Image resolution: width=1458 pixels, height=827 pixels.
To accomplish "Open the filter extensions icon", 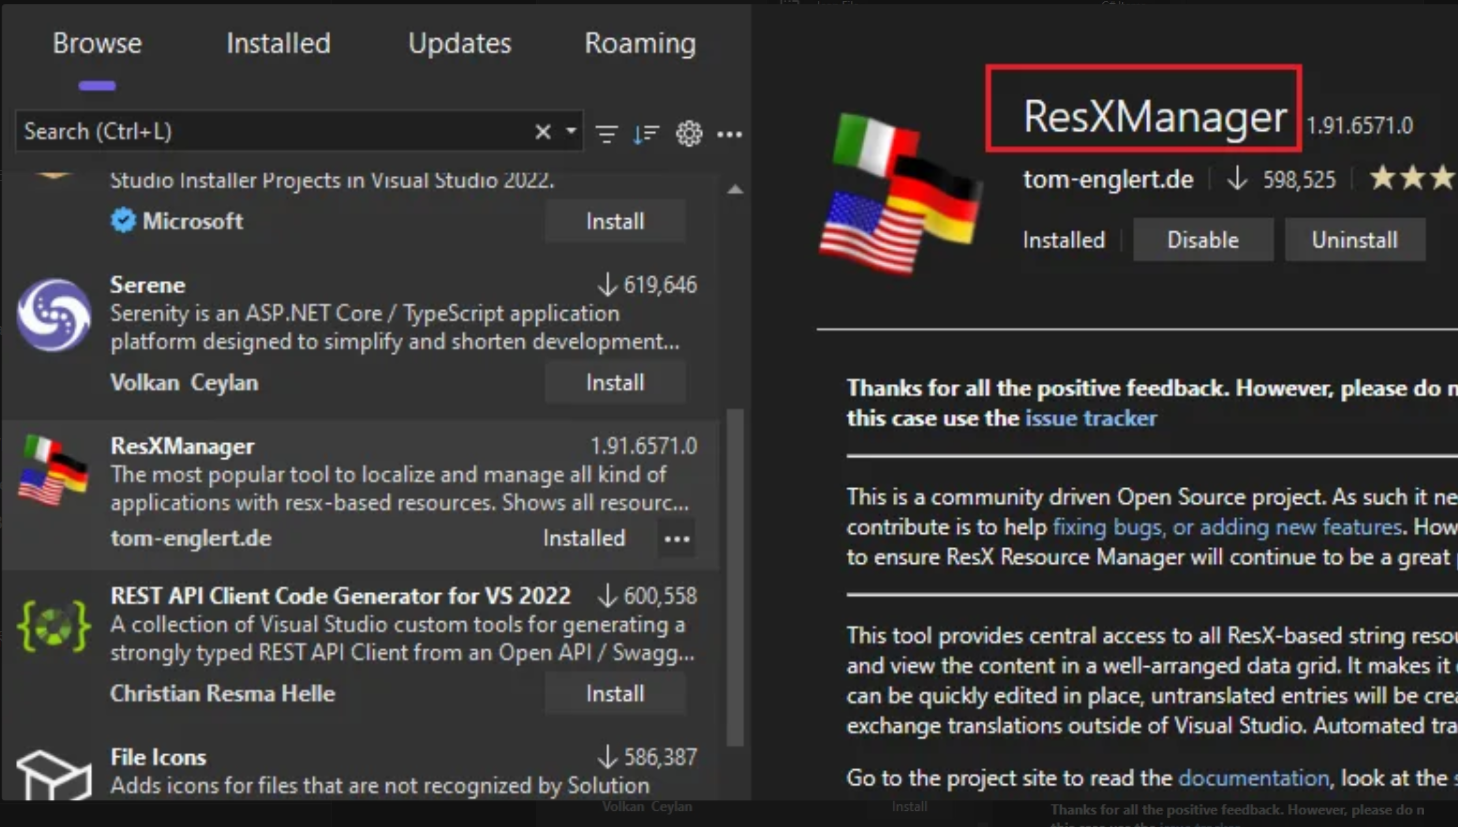I will (x=606, y=133).
